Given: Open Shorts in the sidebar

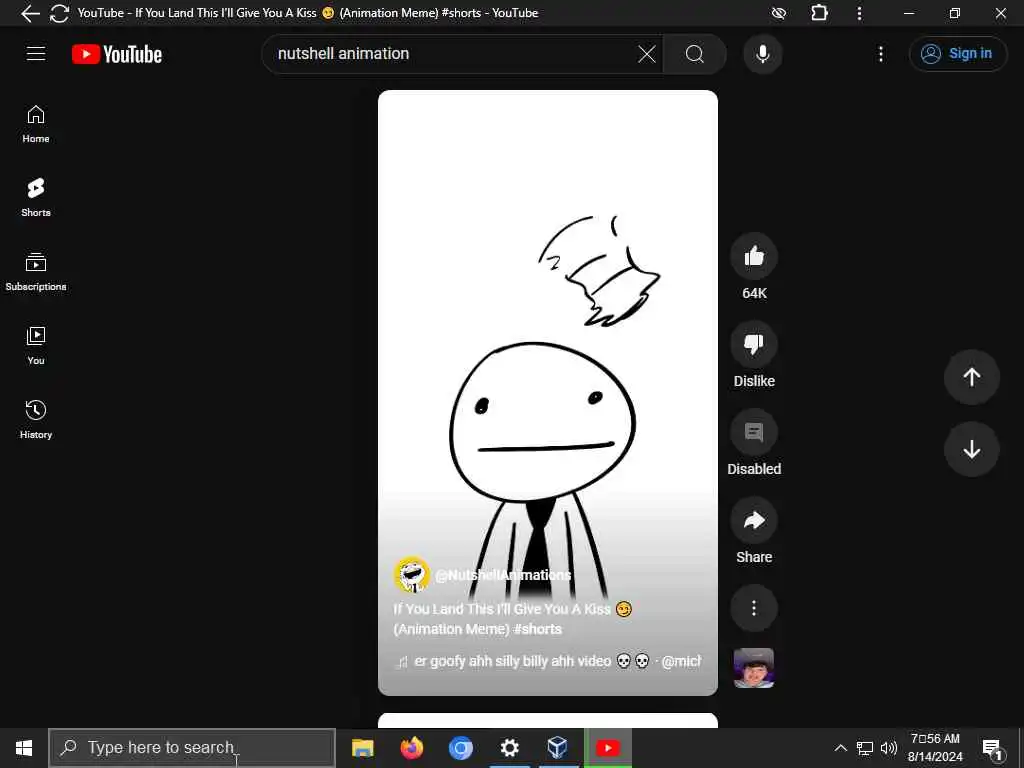Looking at the screenshot, I should (x=36, y=197).
